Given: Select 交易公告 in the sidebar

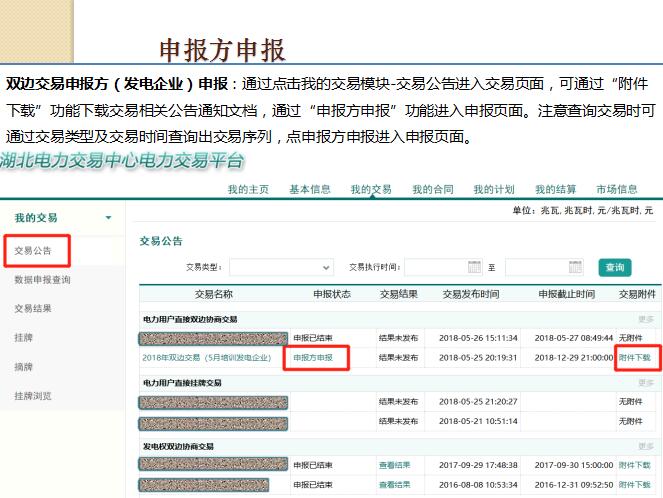Looking at the screenshot, I should 34,251.
